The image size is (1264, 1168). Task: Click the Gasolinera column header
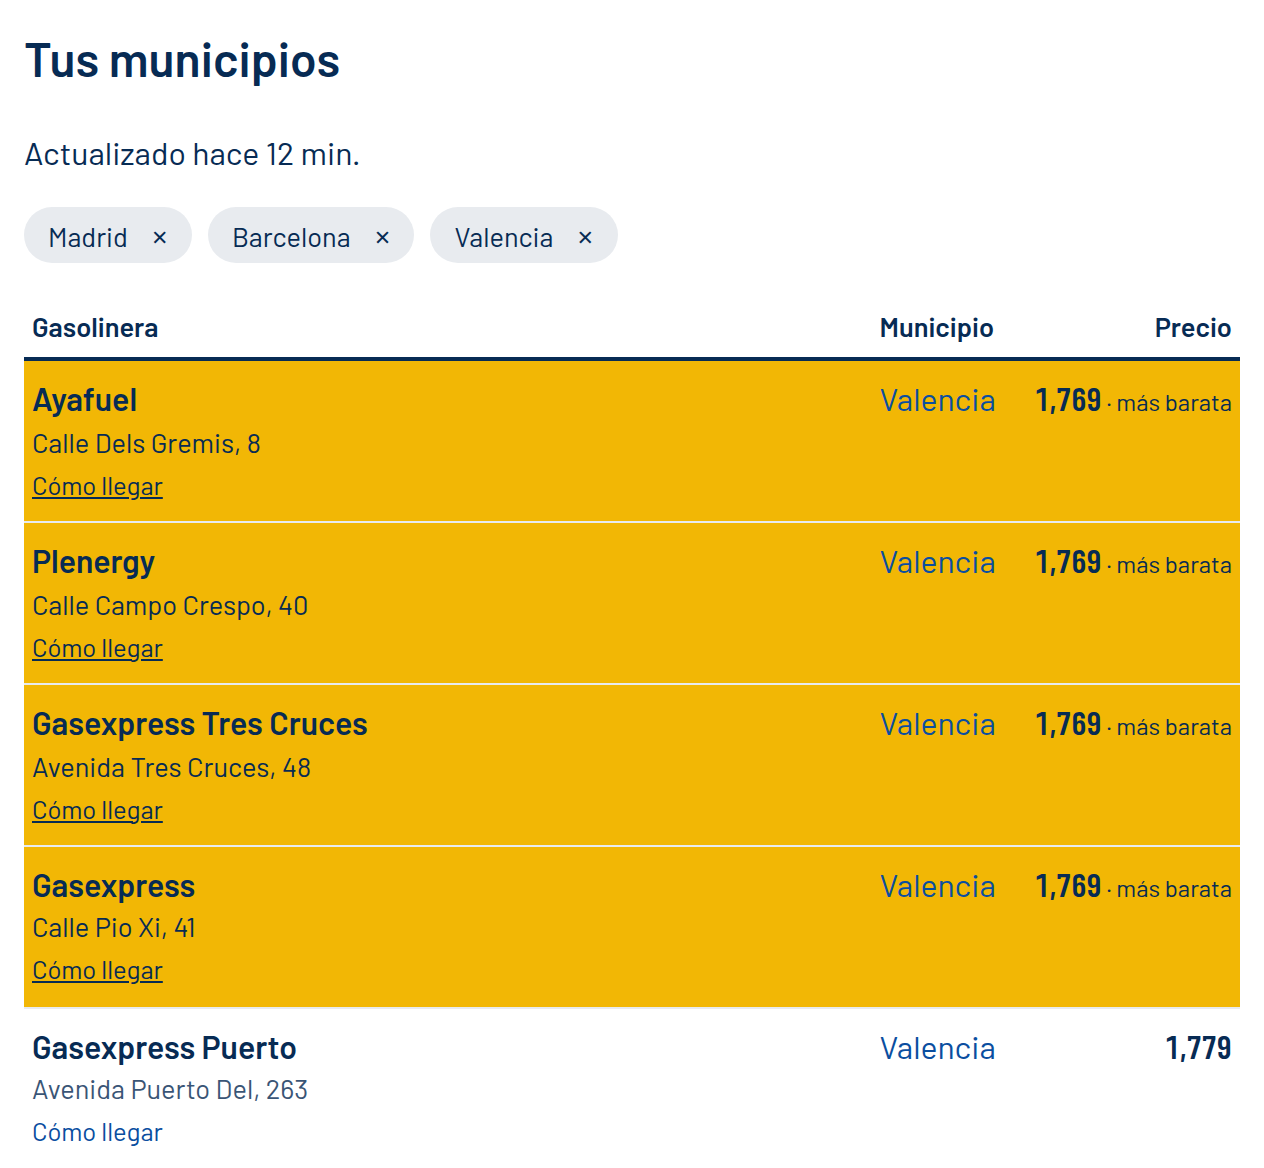tap(95, 328)
